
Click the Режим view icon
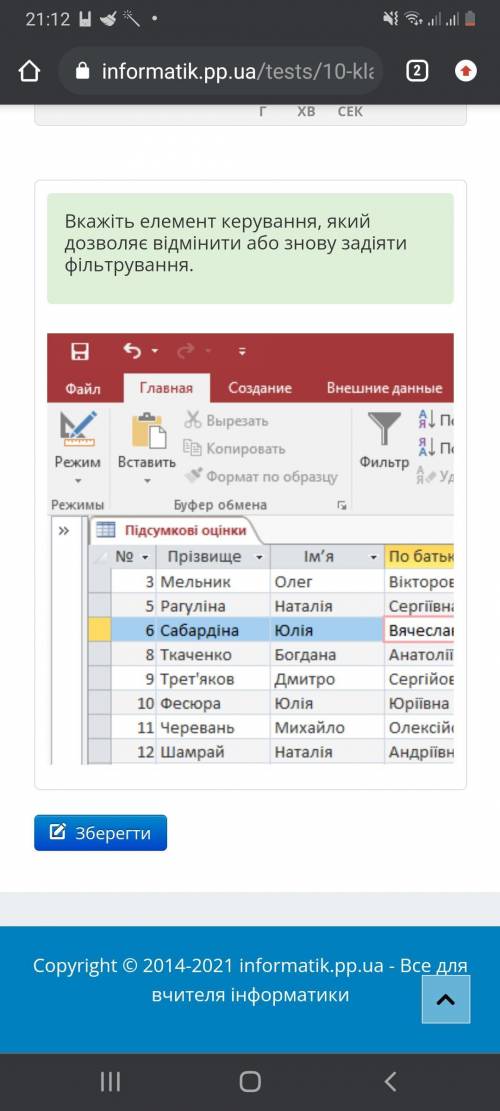[x=78, y=429]
